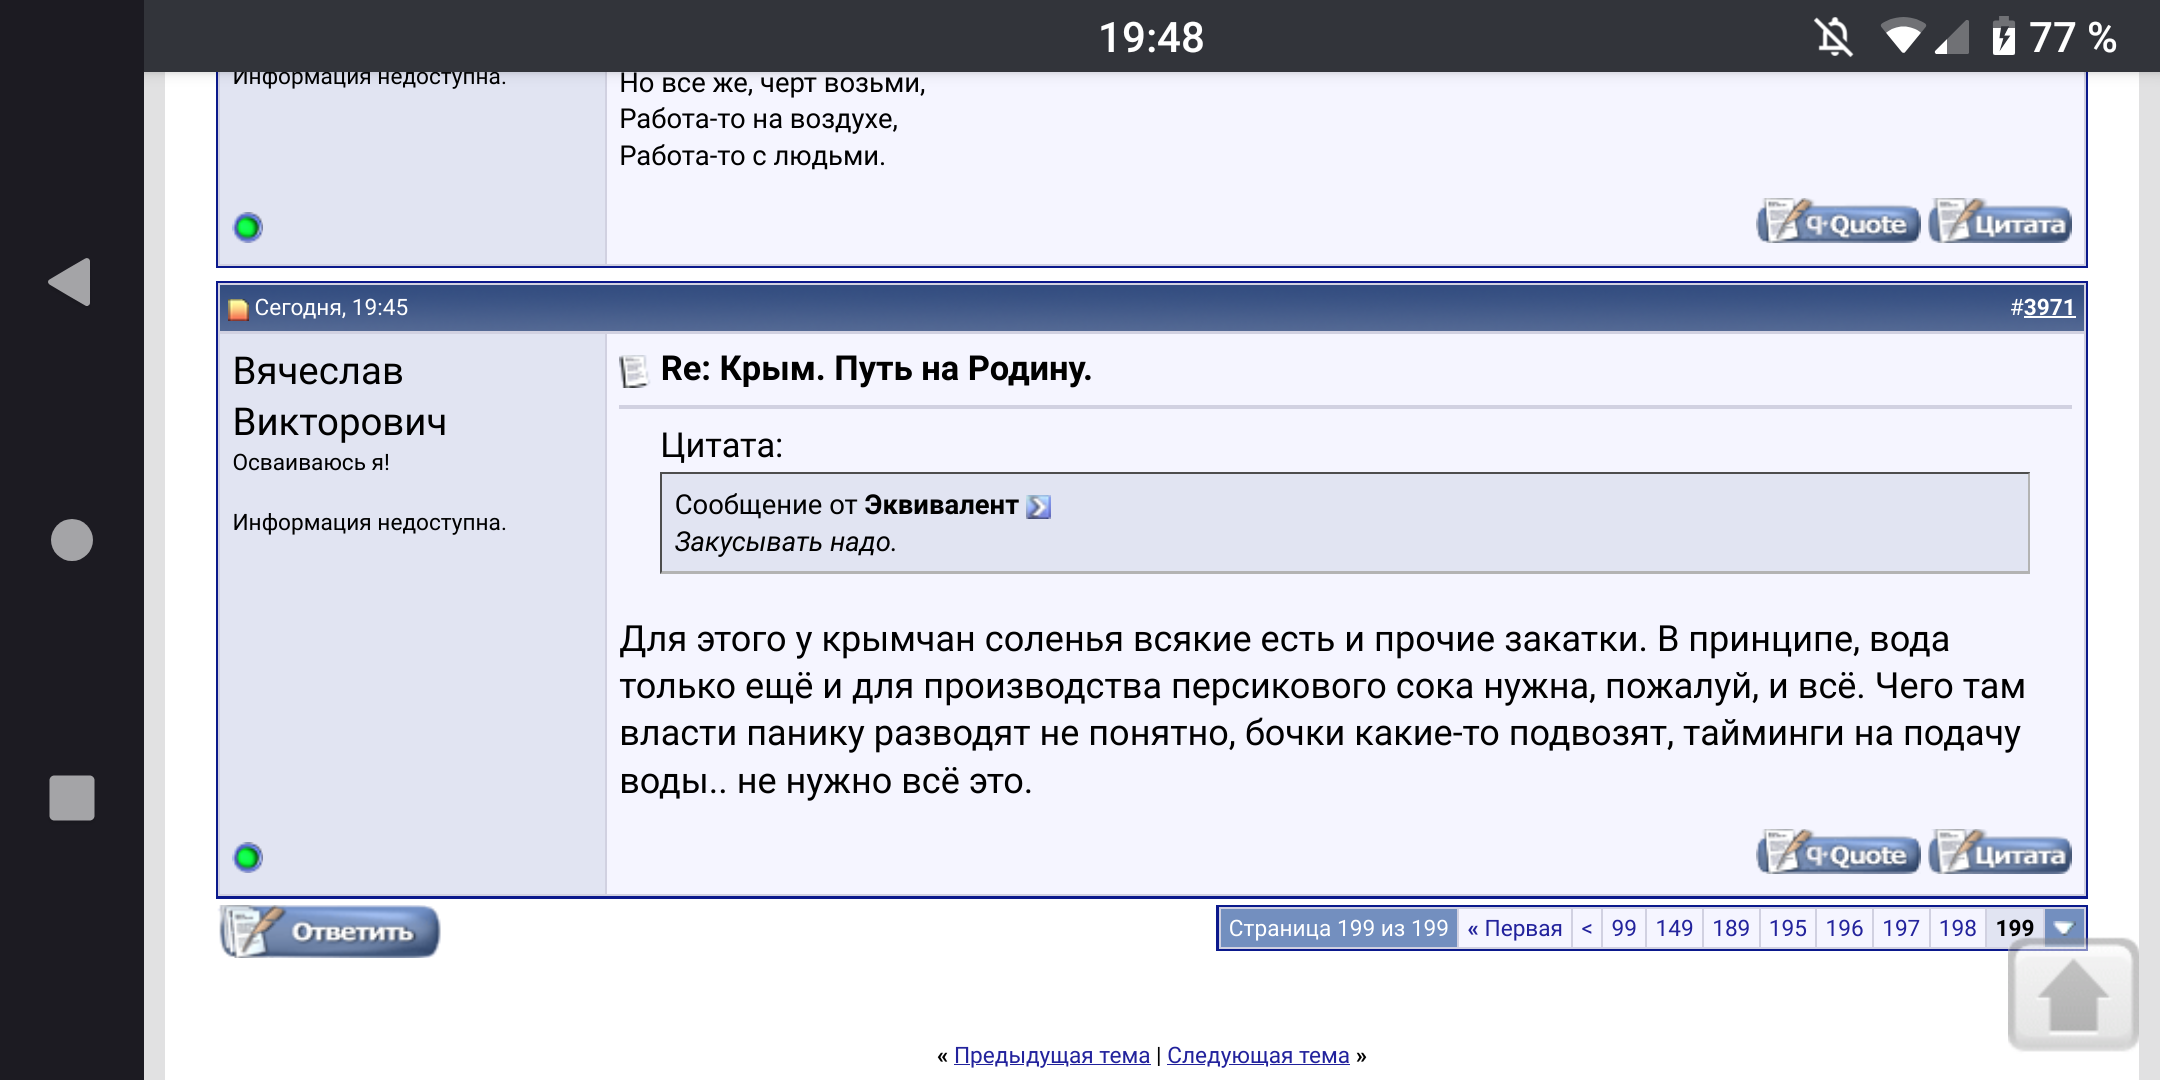Viewport: 2160px width, 1080px height.
Task: Click Цитата button in the upper post
Action: click(2000, 223)
